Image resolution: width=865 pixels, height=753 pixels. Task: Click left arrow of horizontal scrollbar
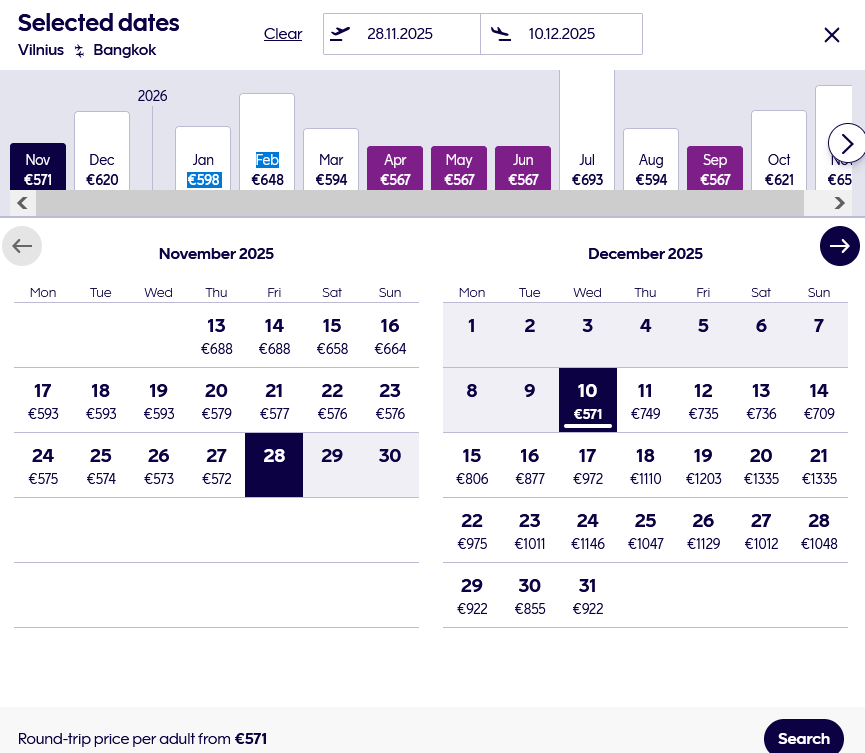(22, 203)
